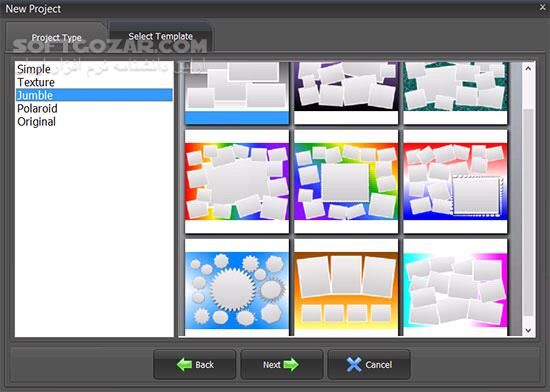Close the New Project window
The height and width of the screenshot is (392, 550).
tap(543, 7)
